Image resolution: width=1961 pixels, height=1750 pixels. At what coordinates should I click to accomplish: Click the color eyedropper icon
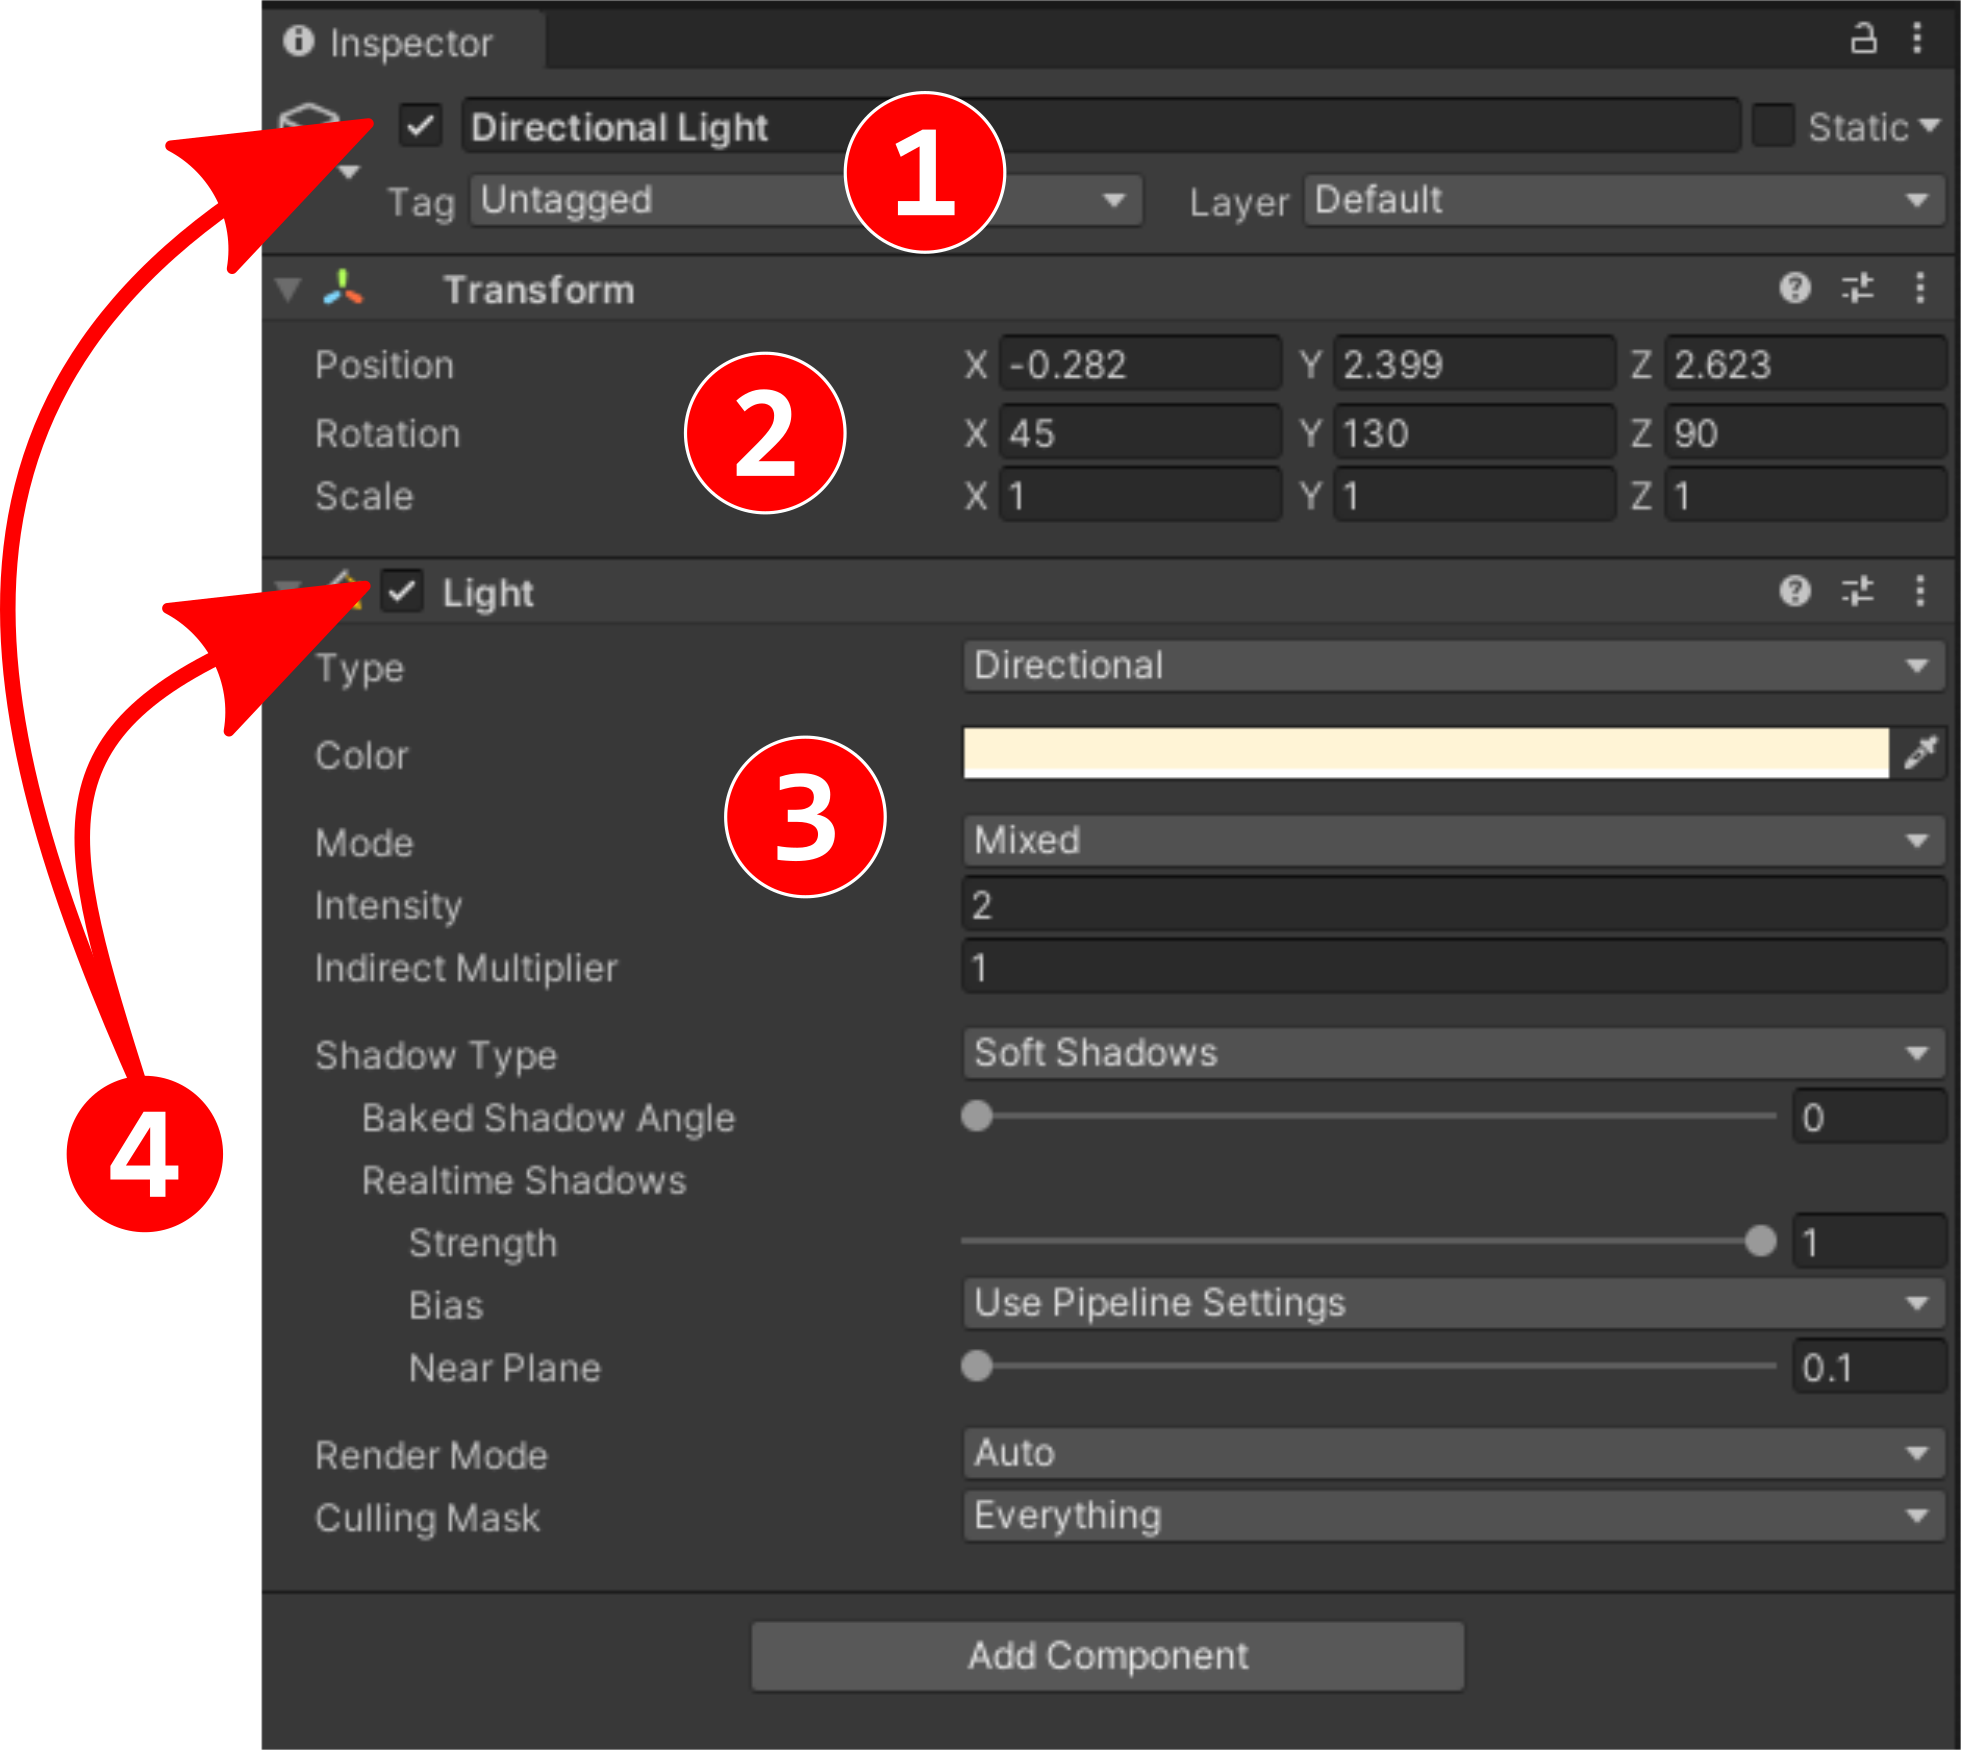point(1921,754)
